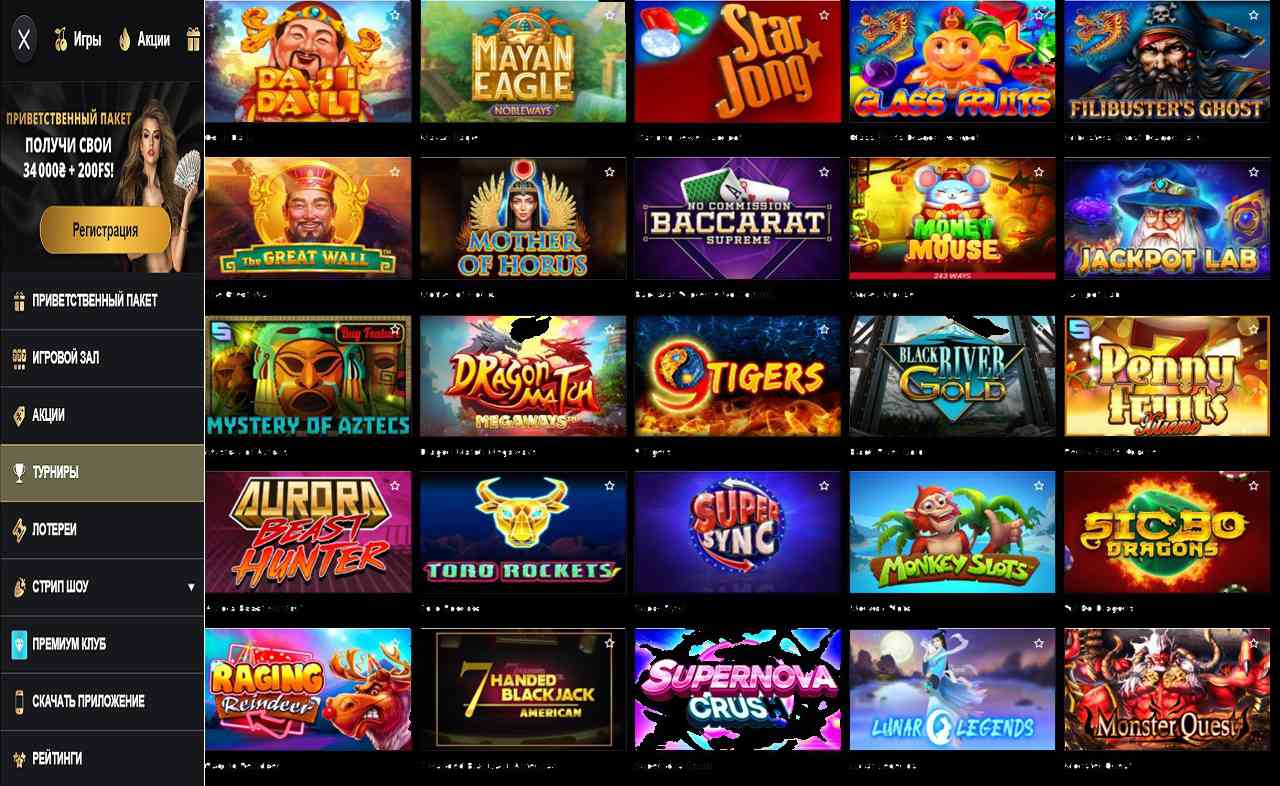Open the Black River Gold game thumbnail
The image size is (1280, 786).
pyautogui.click(x=952, y=377)
